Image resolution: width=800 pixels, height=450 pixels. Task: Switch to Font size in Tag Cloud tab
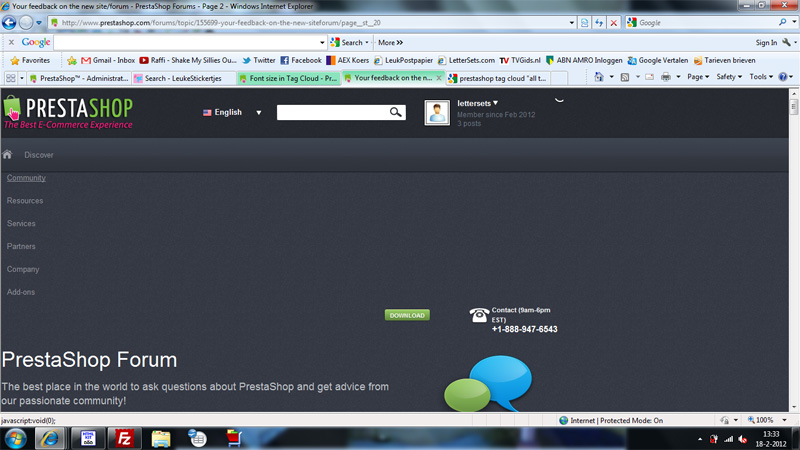[x=288, y=78]
